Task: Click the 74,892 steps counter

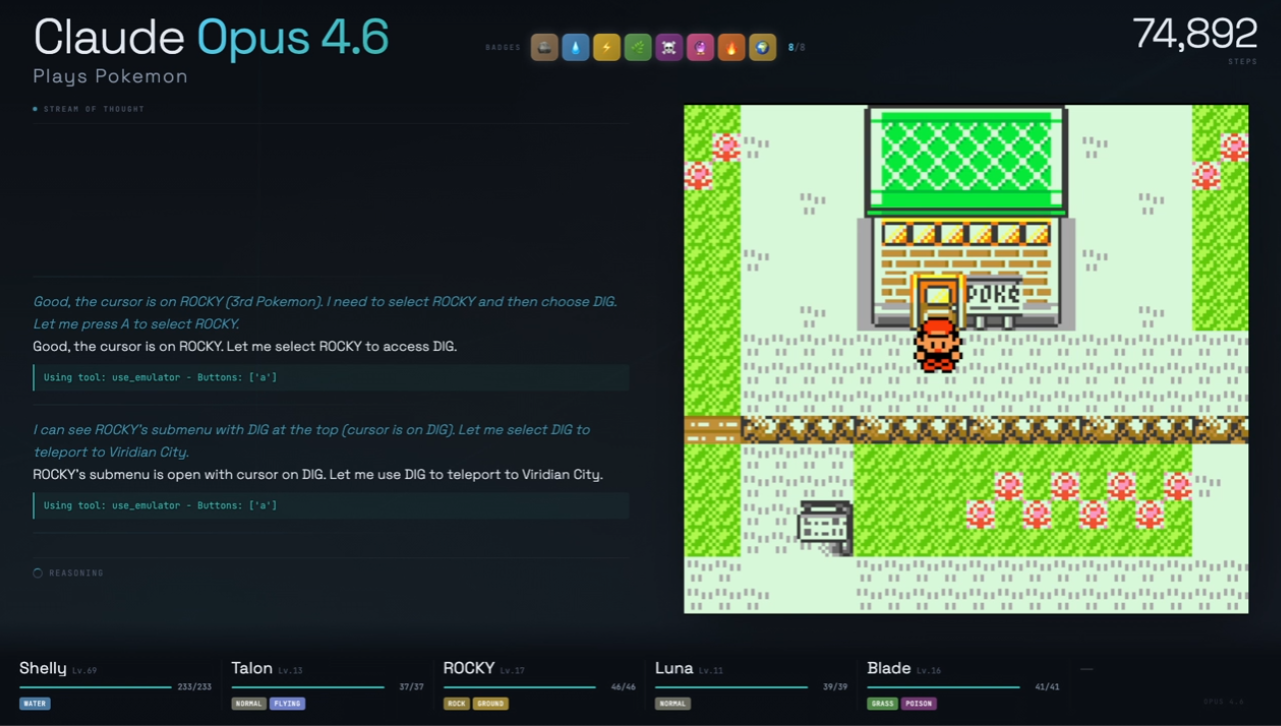Action: 1195,35
